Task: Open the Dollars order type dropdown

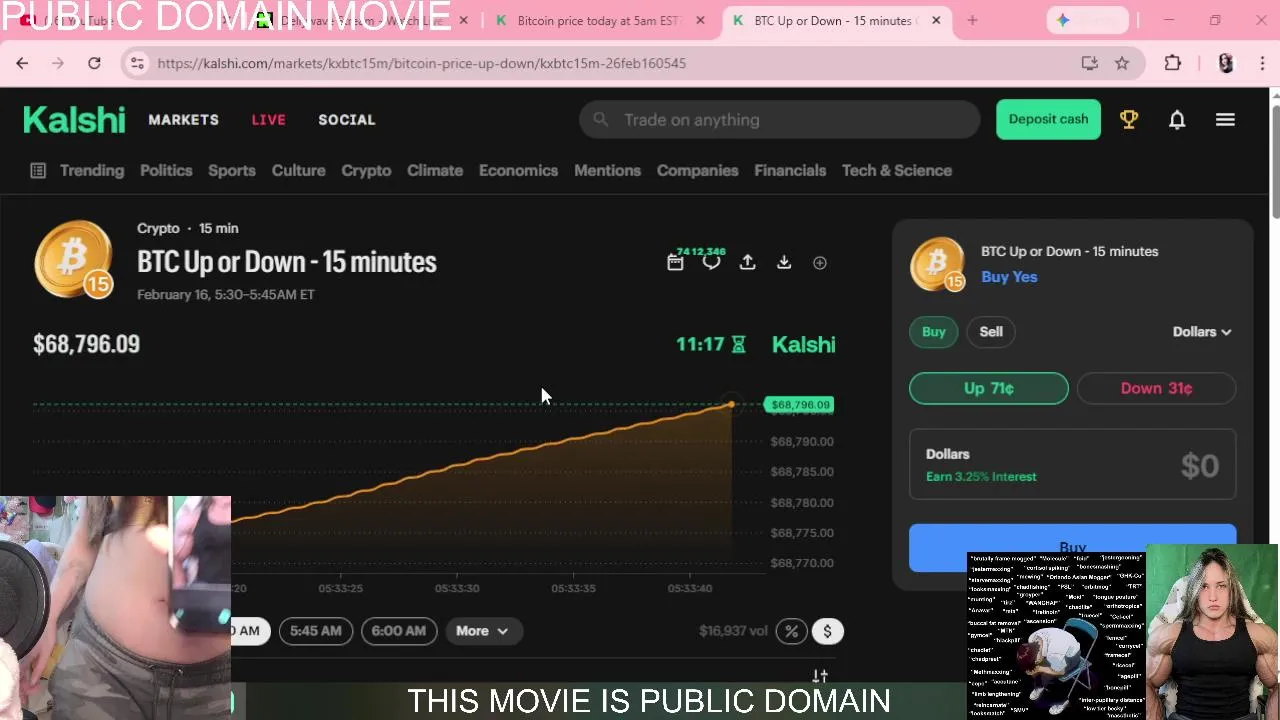Action: [1202, 332]
